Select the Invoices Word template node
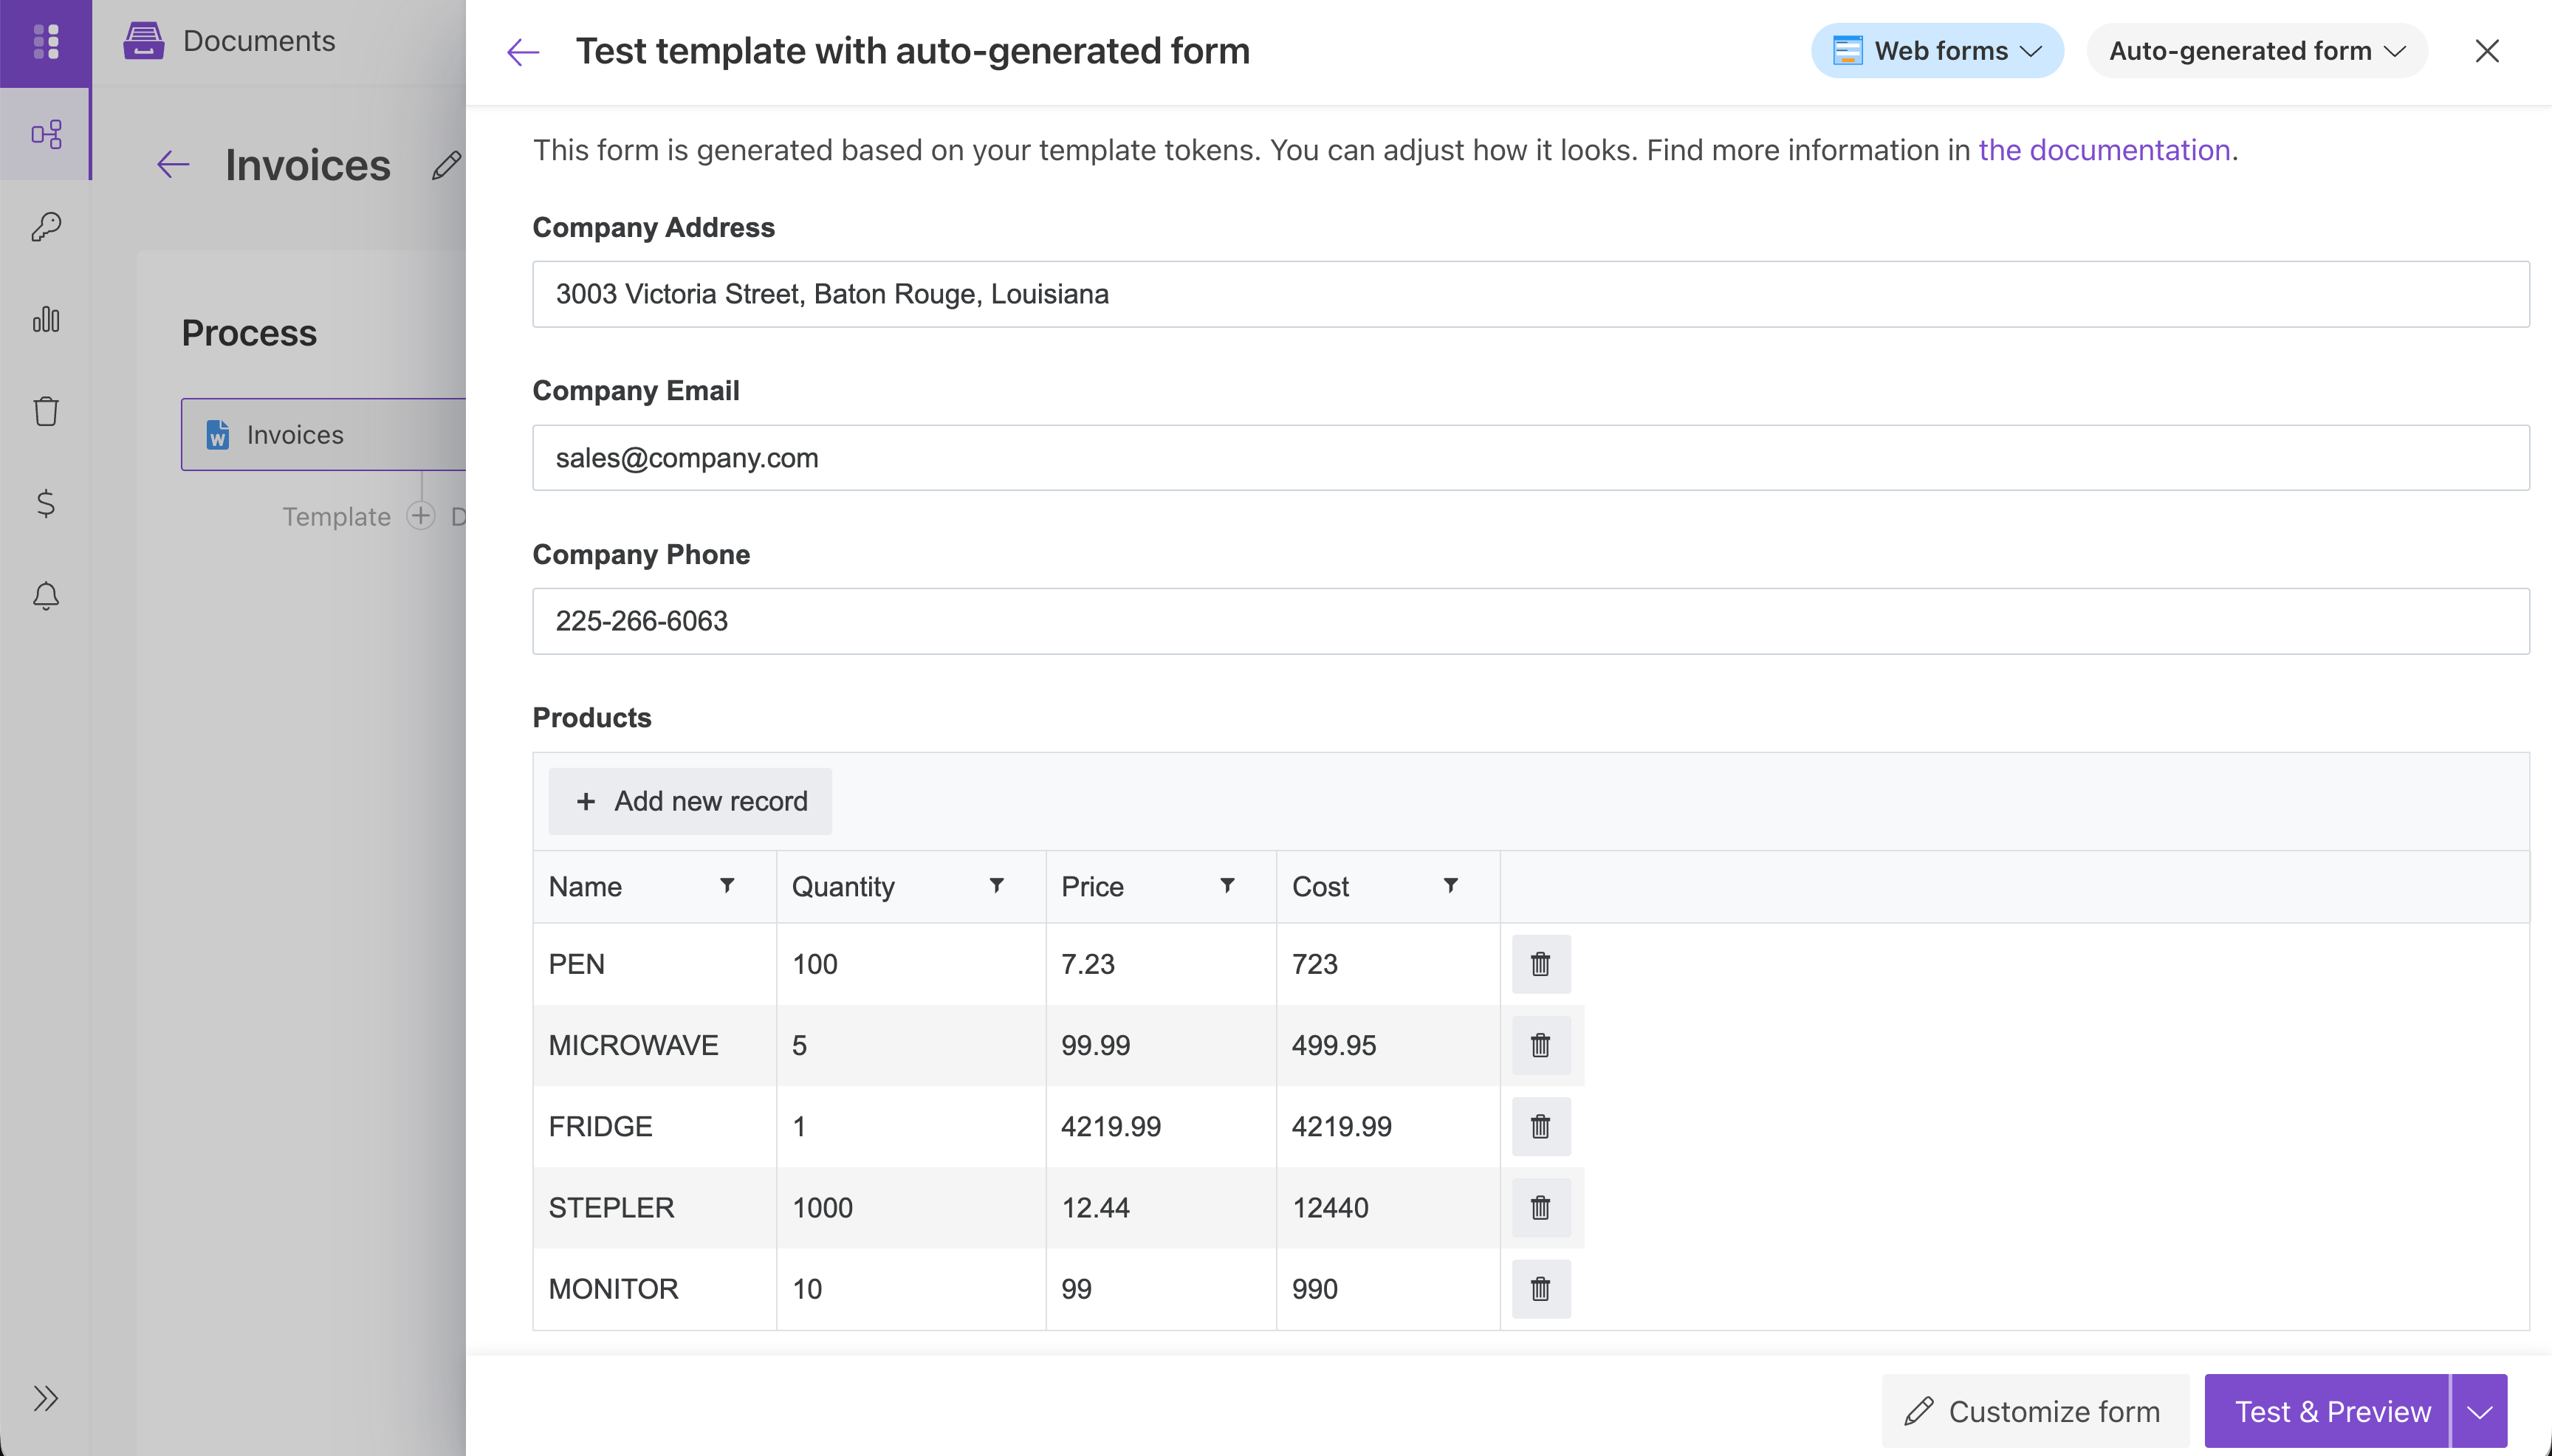Viewport: 2552px width, 1456px height. (x=324, y=435)
